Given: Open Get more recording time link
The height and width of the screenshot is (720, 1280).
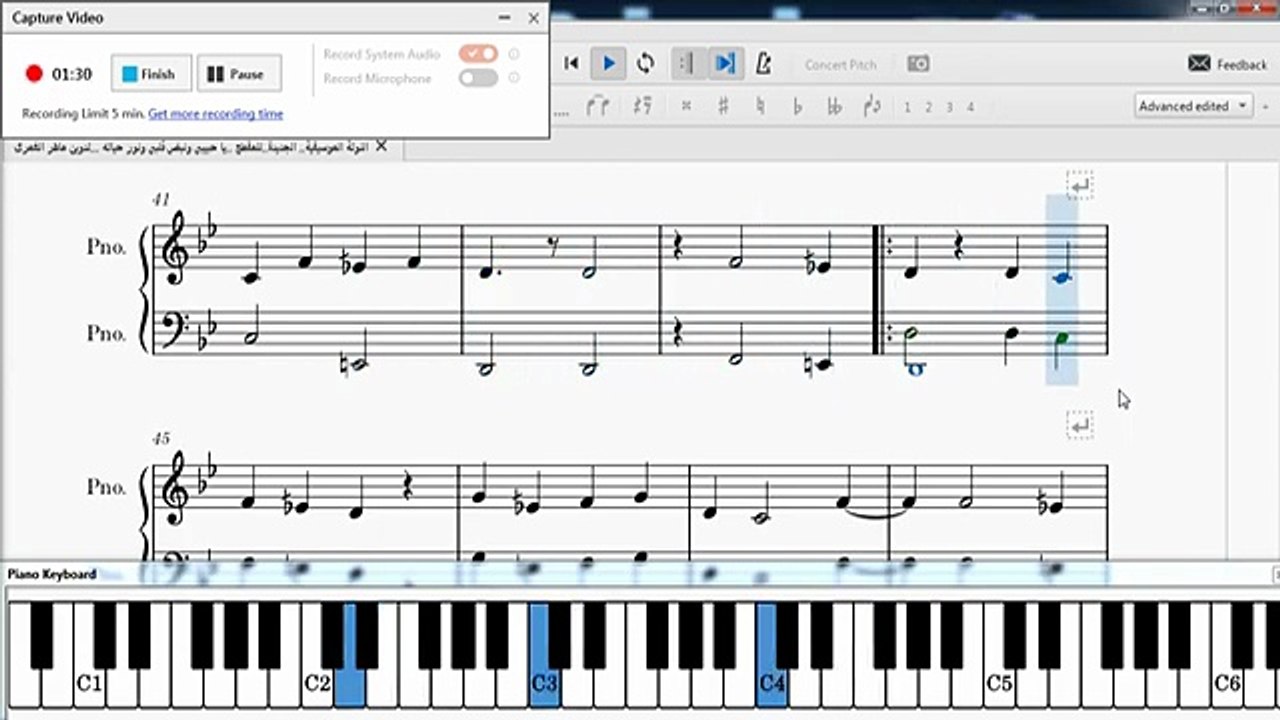Looking at the screenshot, I should 216,114.
